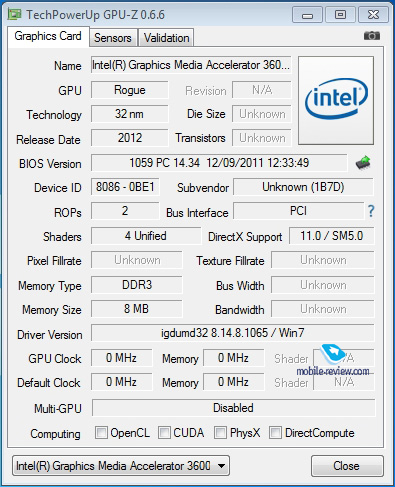
Task: Minimize the GPU-Z window
Action: [x=307, y=15]
